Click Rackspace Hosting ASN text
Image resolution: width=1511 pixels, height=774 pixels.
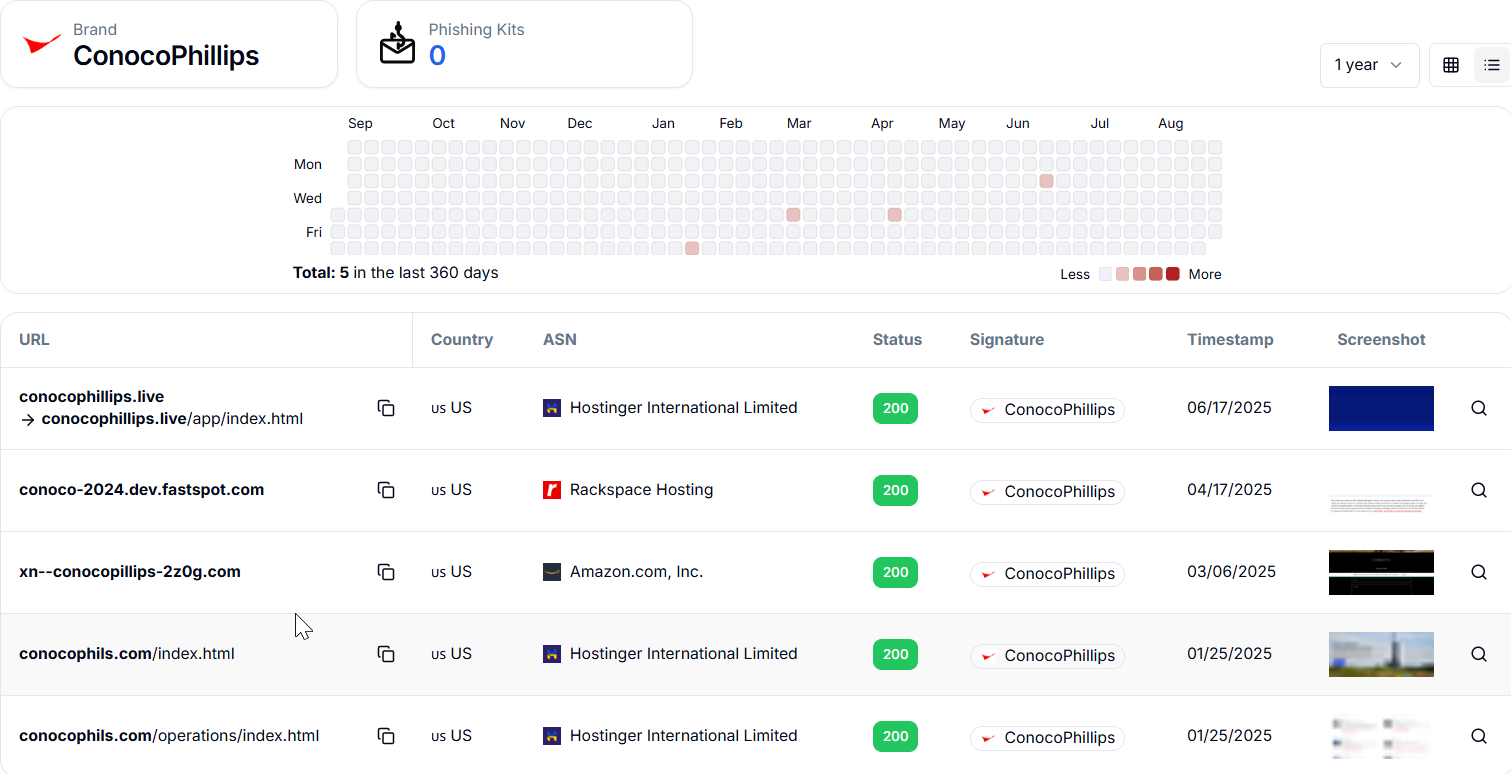[x=641, y=490]
